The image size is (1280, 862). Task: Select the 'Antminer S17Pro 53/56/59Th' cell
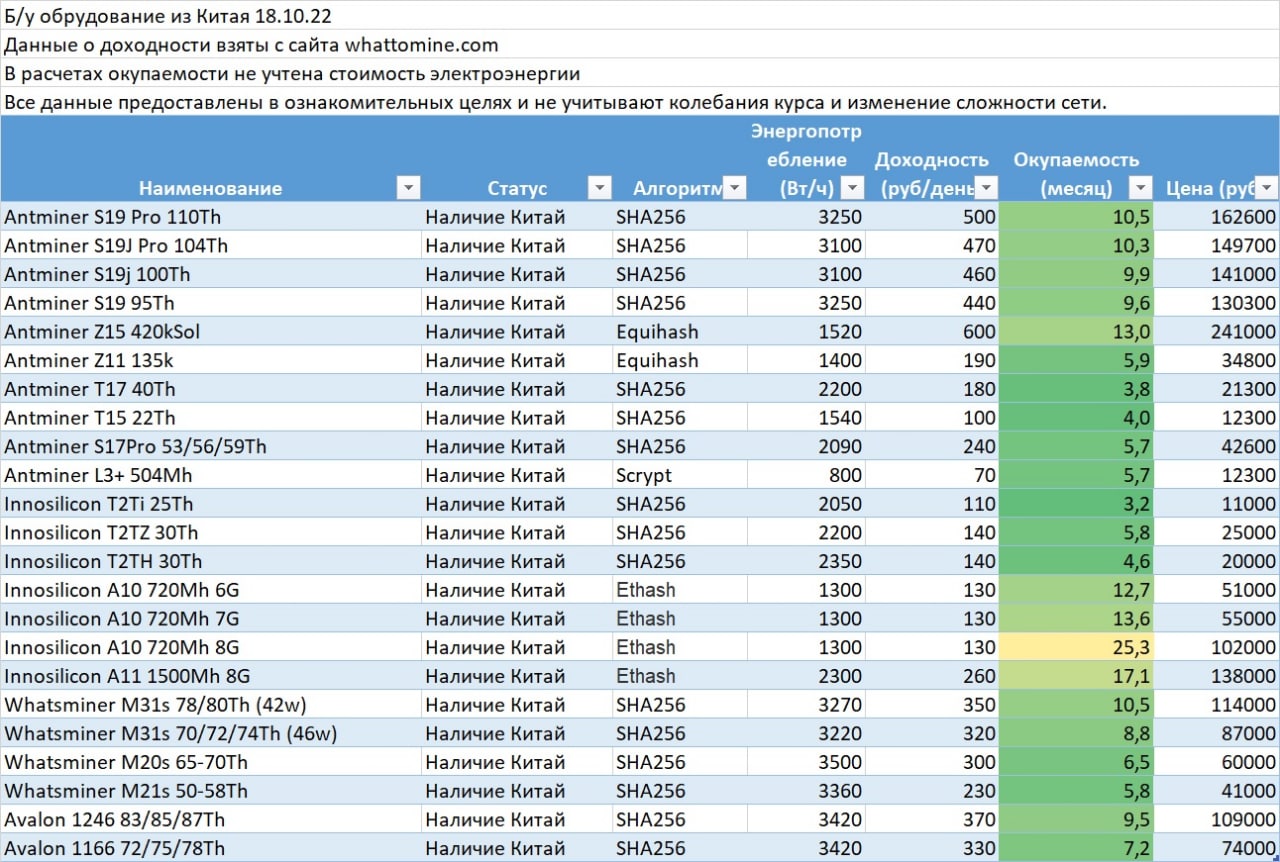tap(210, 447)
